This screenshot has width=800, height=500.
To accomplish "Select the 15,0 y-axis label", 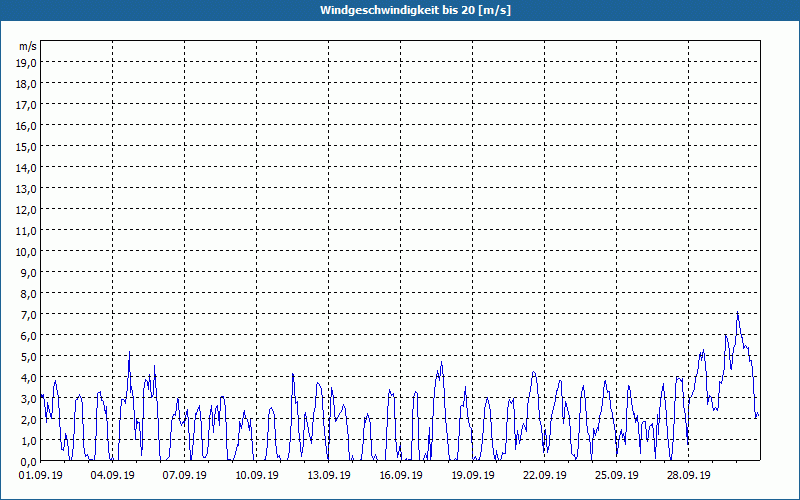I will coord(27,146).
